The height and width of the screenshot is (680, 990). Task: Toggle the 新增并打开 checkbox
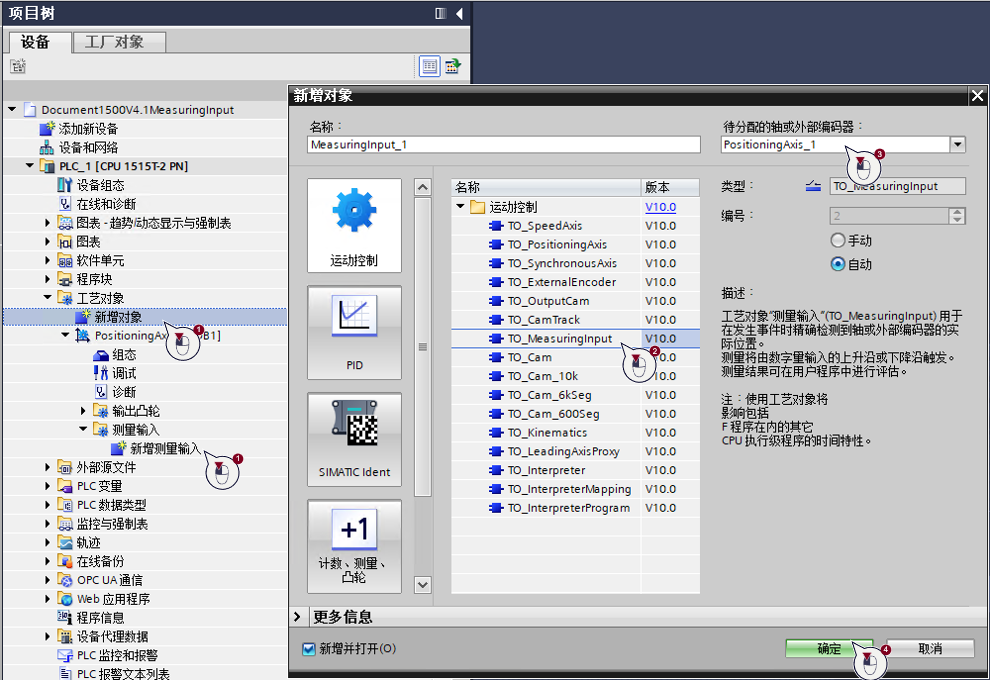coord(309,649)
